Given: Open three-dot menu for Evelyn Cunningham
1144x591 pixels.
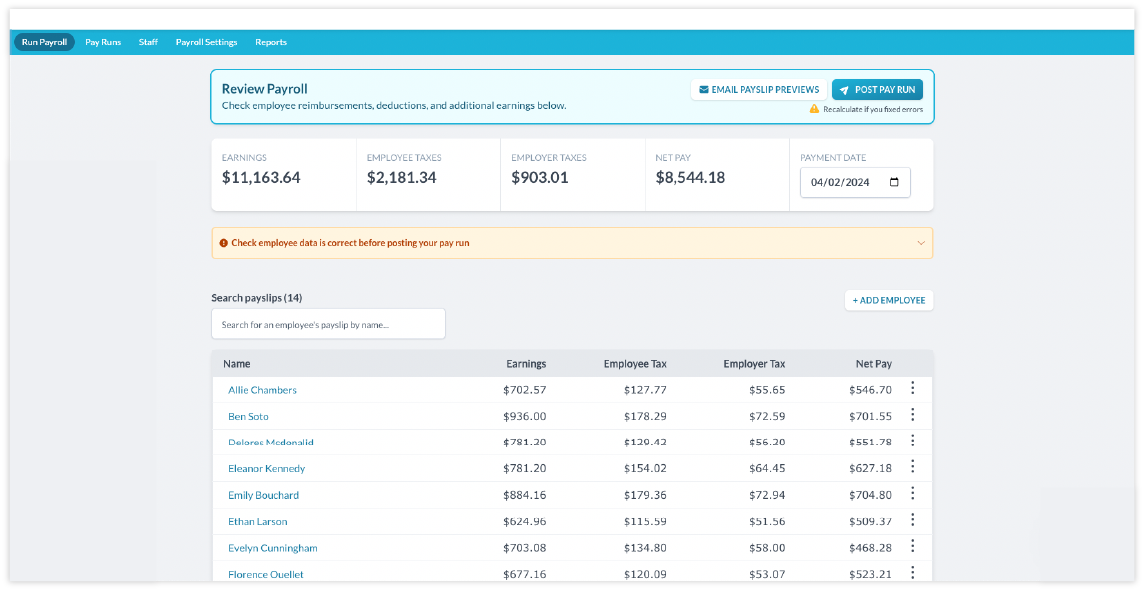Looking at the screenshot, I should tap(912, 547).
